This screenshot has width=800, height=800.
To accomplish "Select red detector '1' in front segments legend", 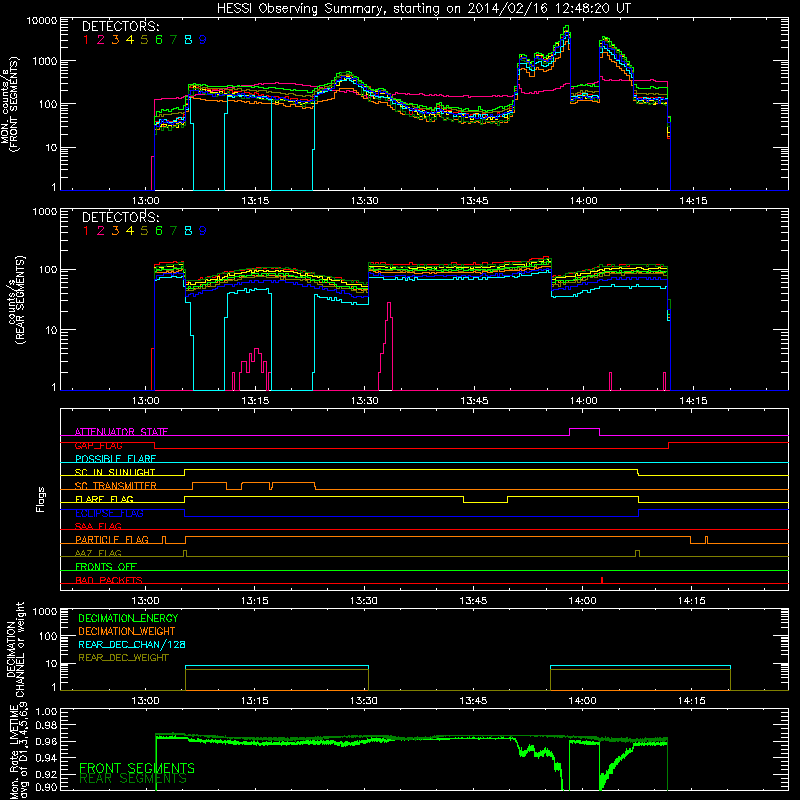I will (86, 40).
